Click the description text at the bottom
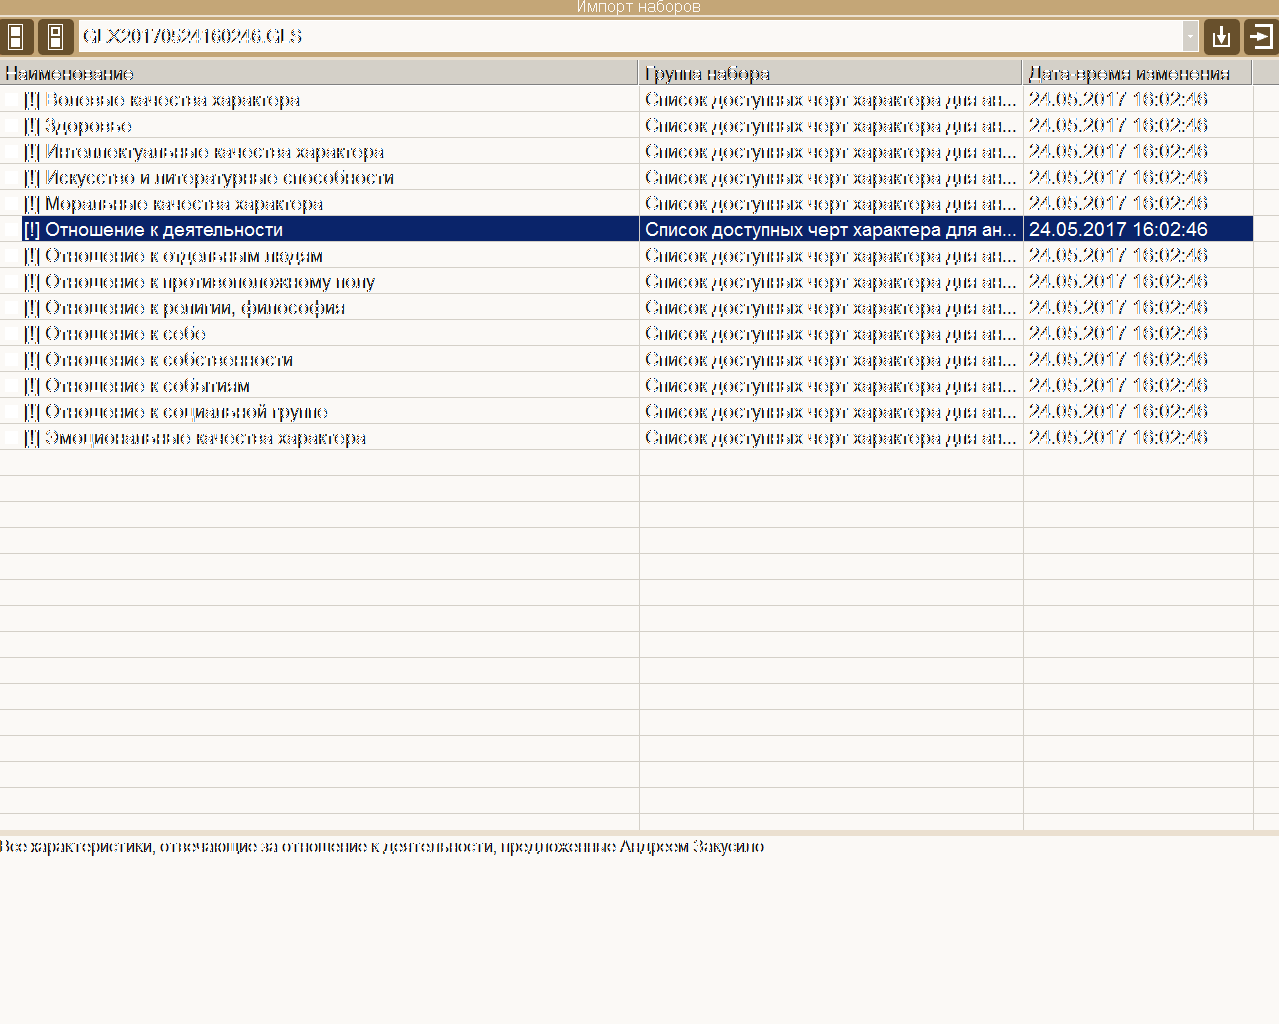The height and width of the screenshot is (1024, 1279). click(382, 847)
